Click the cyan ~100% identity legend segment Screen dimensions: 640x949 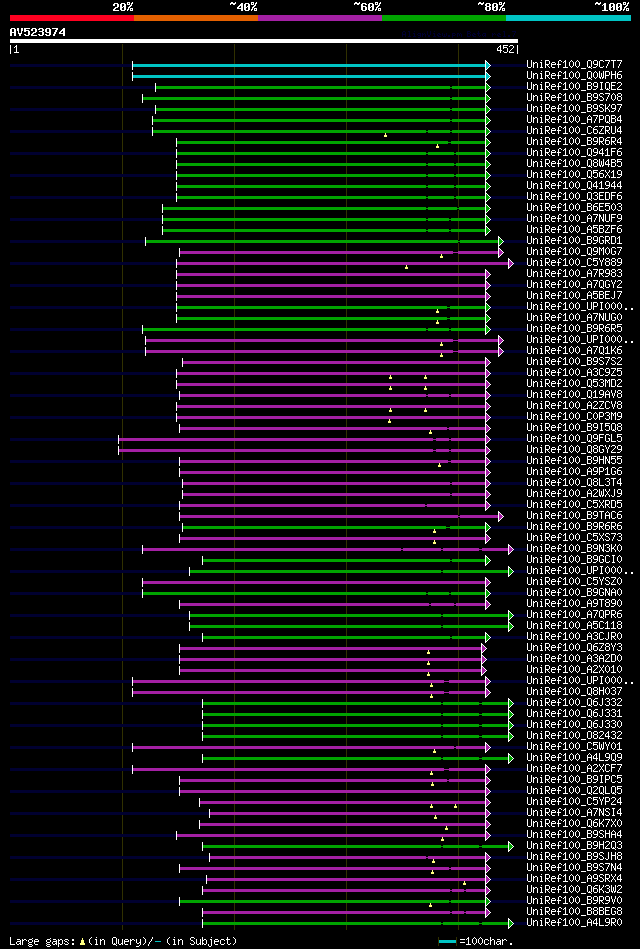tap(568, 18)
